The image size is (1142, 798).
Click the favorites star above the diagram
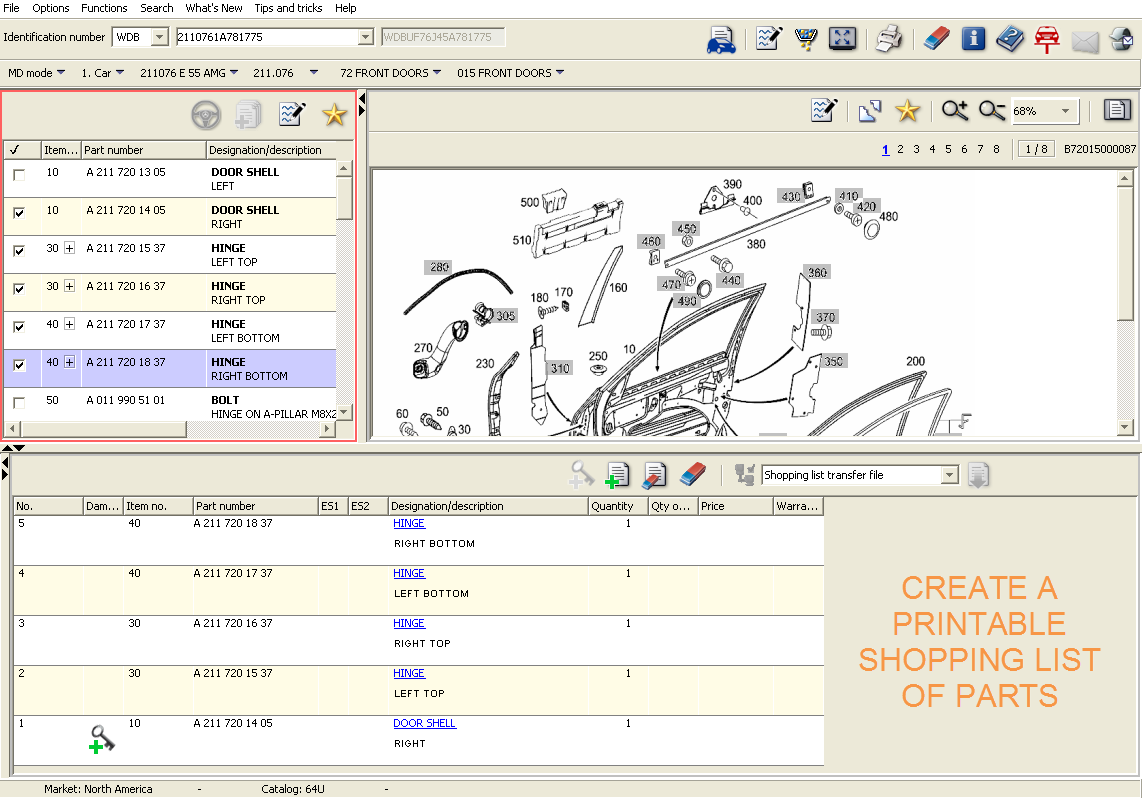(907, 110)
